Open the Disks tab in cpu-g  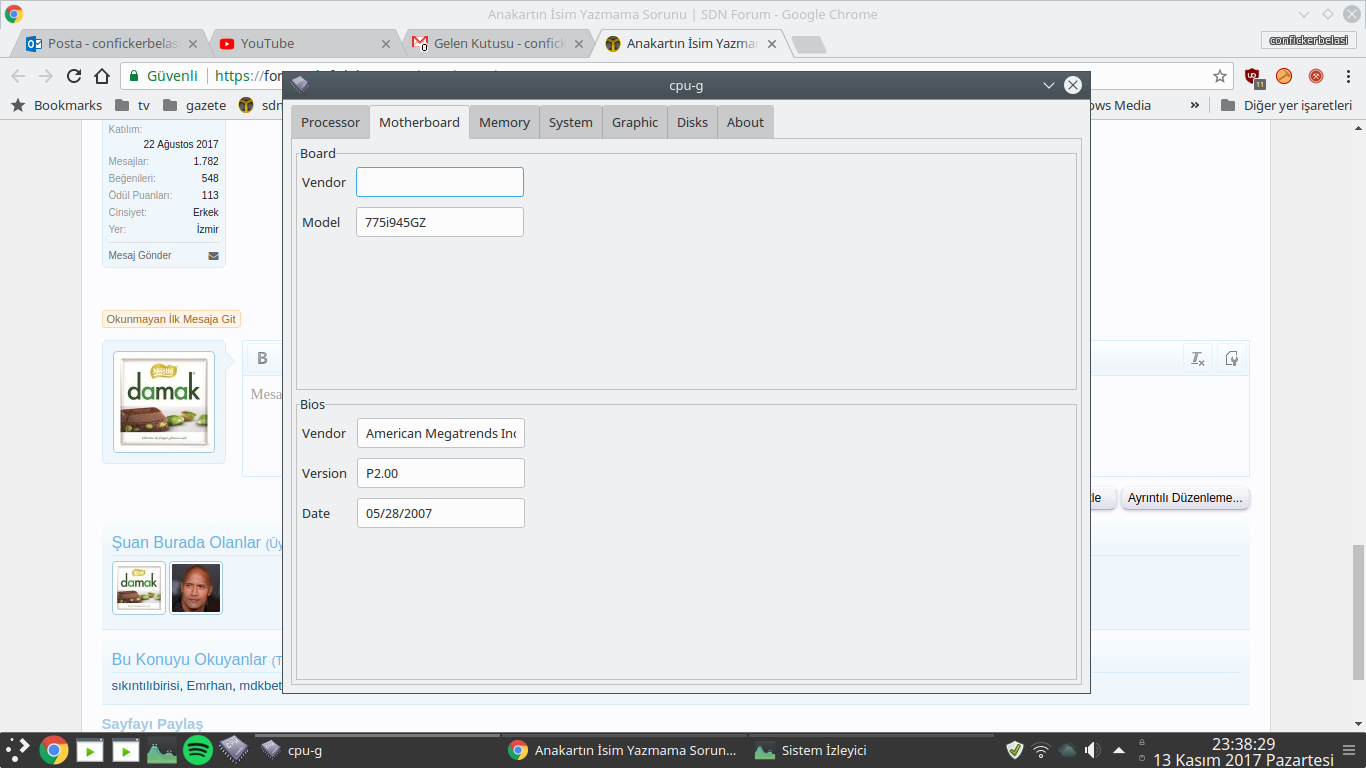tap(692, 122)
